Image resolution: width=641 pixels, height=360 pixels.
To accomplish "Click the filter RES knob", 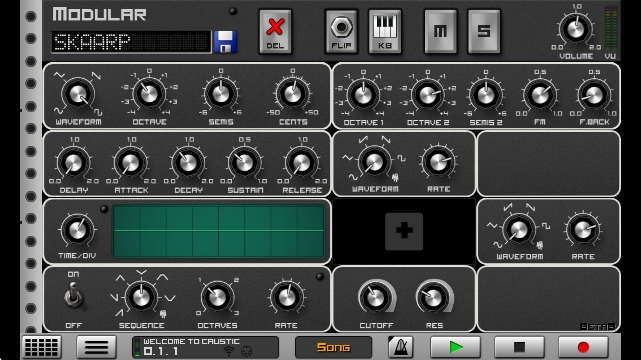I will tap(434, 297).
